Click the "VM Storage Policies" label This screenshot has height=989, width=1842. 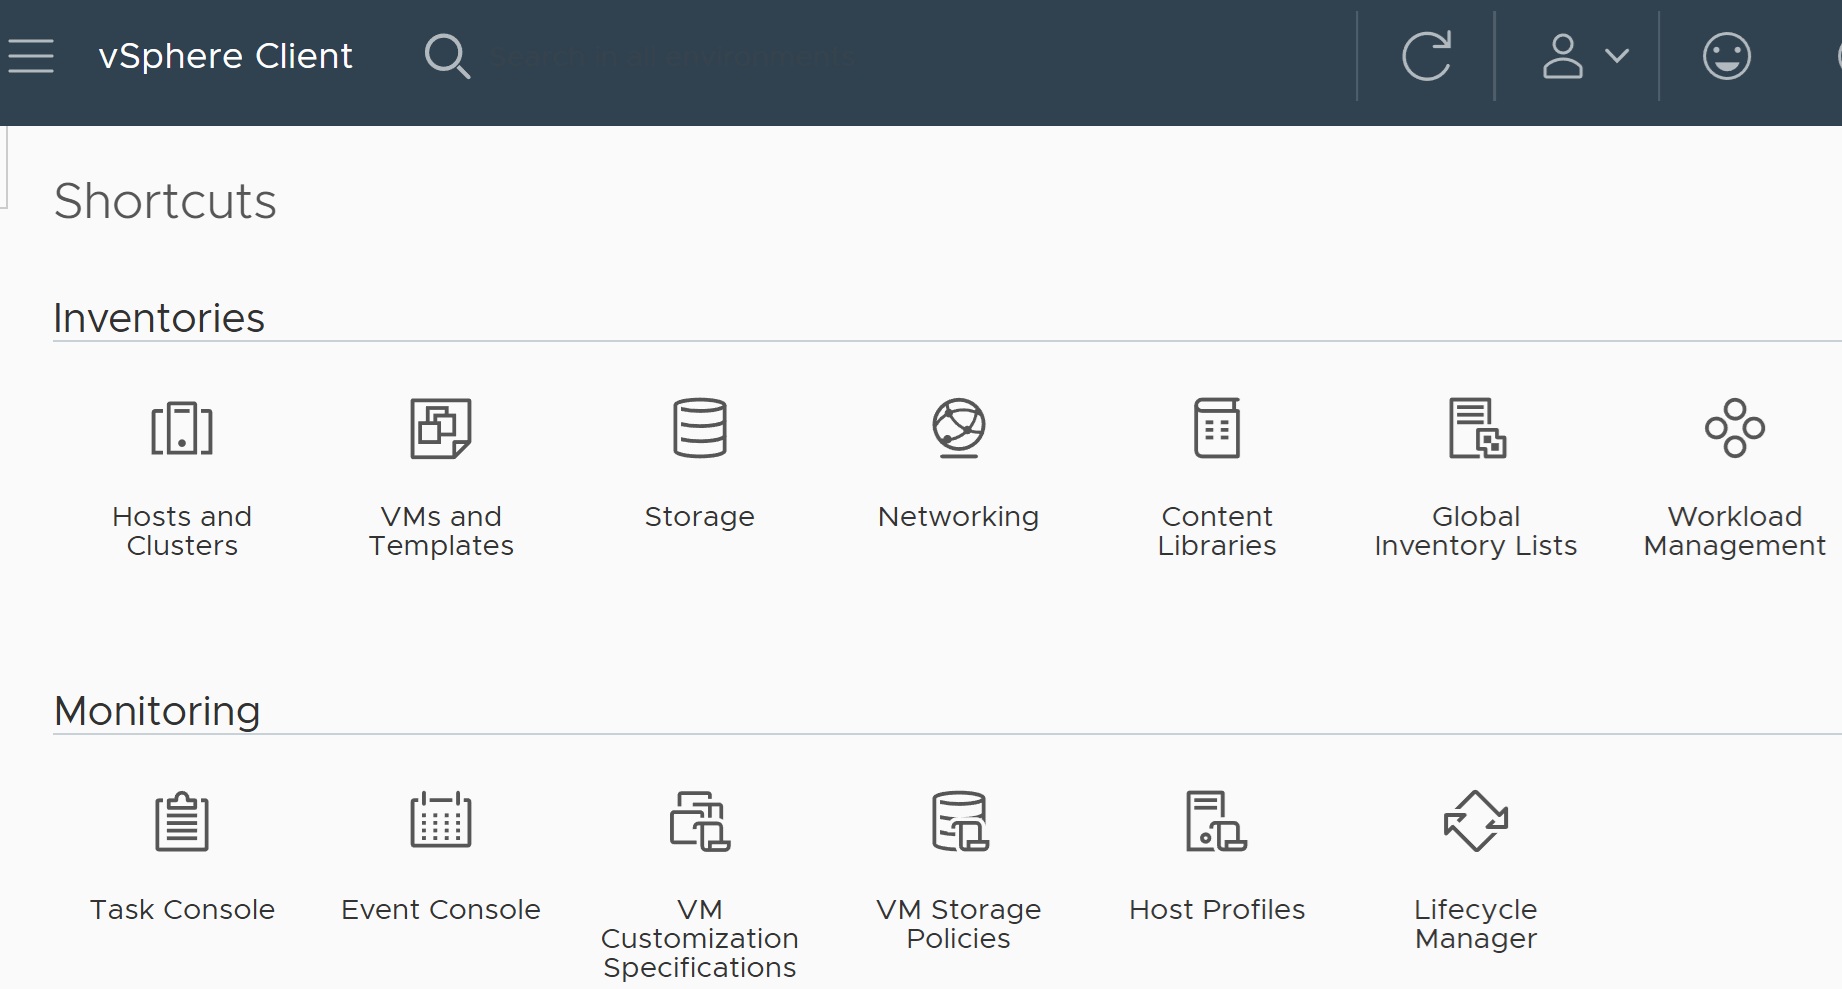click(959, 924)
